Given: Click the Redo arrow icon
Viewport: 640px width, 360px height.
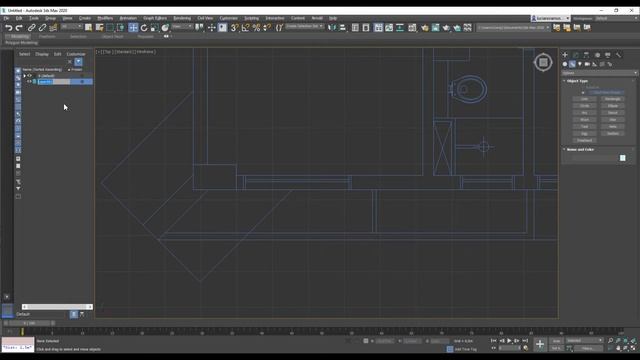Looking at the screenshot, I should 19,28.
